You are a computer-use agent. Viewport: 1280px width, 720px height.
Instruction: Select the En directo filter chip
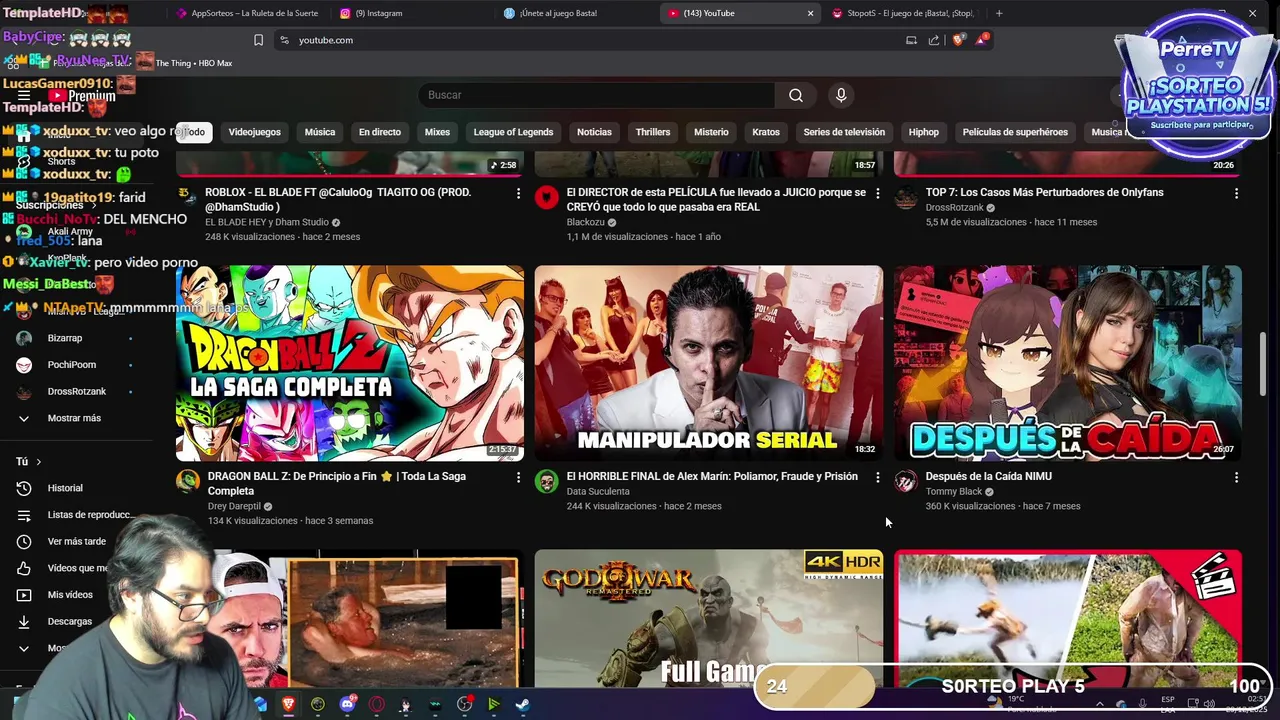pyautogui.click(x=380, y=132)
